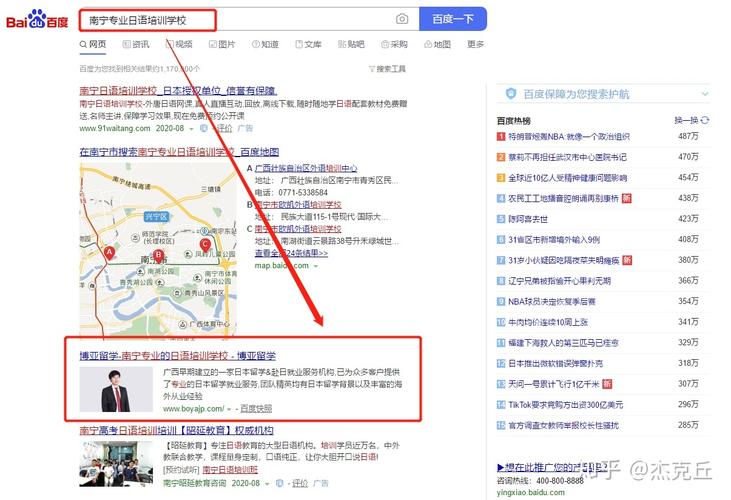Screen dimensions: 731x500
Task: Open map result B 南宁市欧凯外语培训学校
Action: tap(298, 205)
